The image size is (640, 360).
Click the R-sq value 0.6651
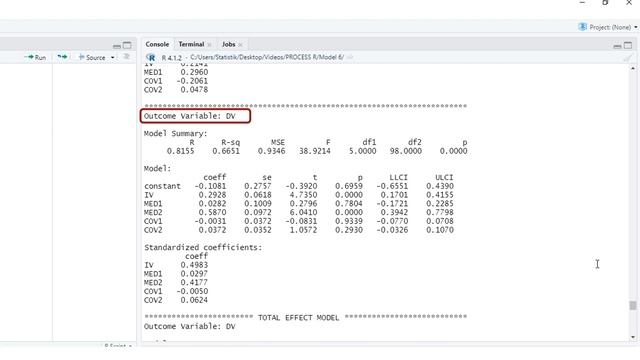pyautogui.click(x=226, y=151)
